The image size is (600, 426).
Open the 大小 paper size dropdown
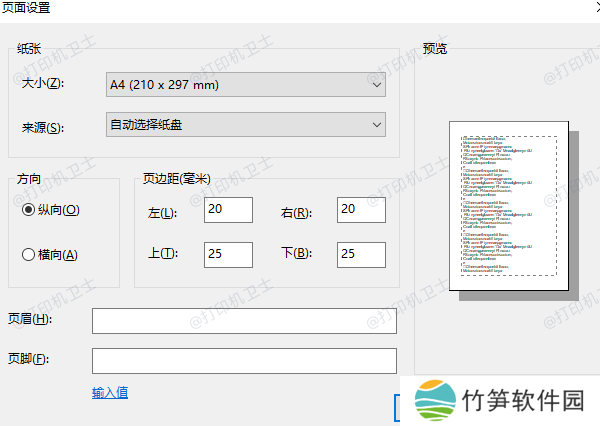245,85
